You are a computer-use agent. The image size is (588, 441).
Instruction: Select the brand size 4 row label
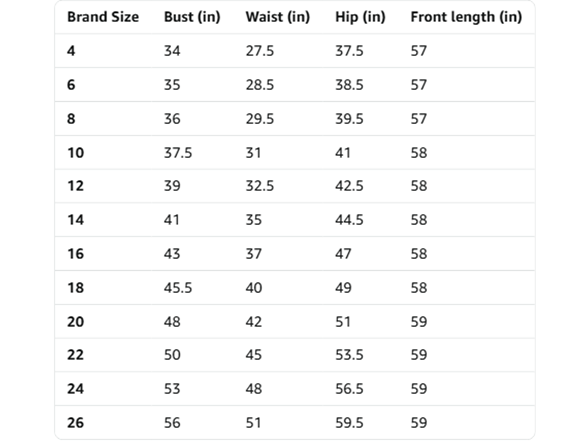tap(71, 51)
